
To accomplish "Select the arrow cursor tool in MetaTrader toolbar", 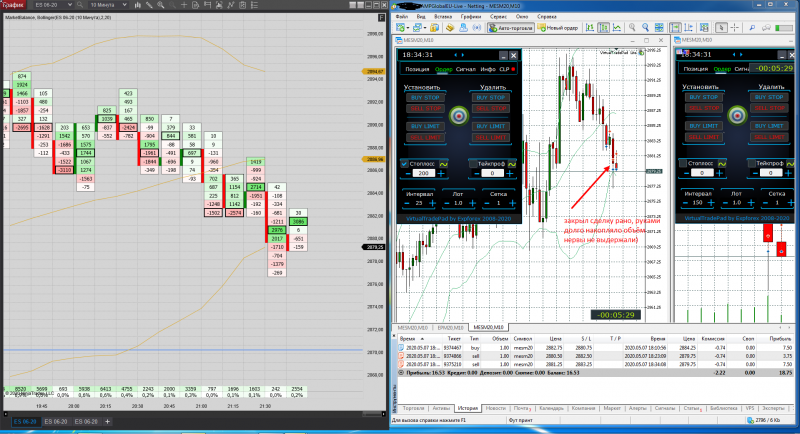I will tap(721, 28).
